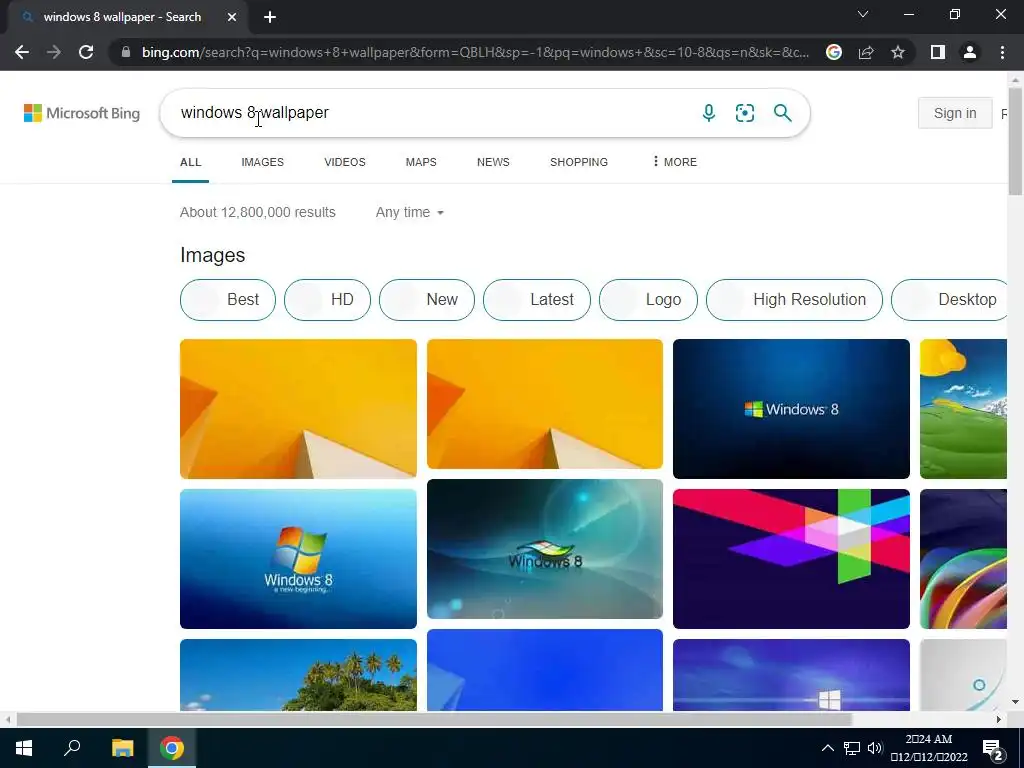Open the colorful crossing ribbons wallpaper thumbnail
This screenshot has width=1024, height=768.
click(791, 559)
